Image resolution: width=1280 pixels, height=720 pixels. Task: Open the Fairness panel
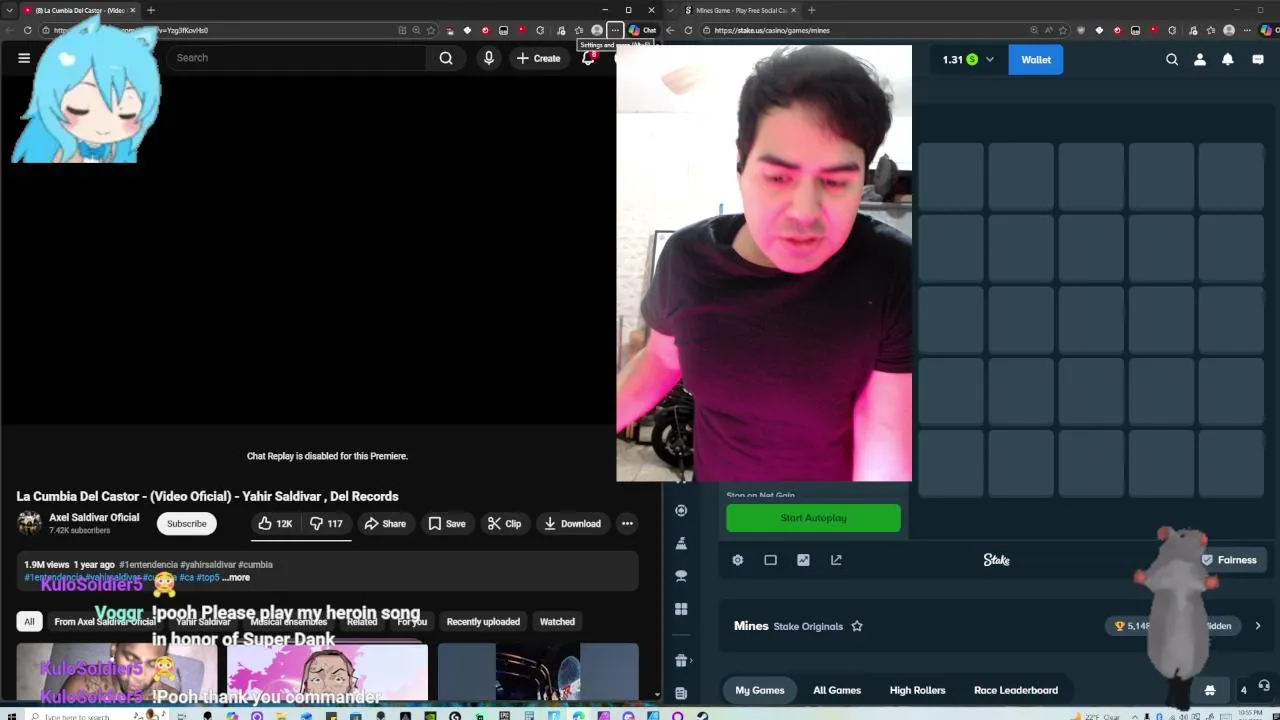point(1229,560)
